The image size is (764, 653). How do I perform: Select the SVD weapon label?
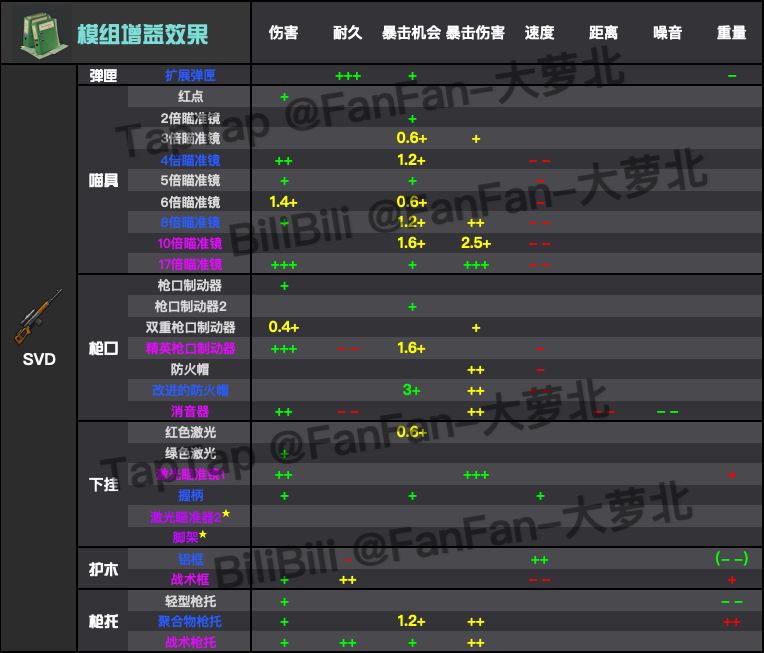39,360
